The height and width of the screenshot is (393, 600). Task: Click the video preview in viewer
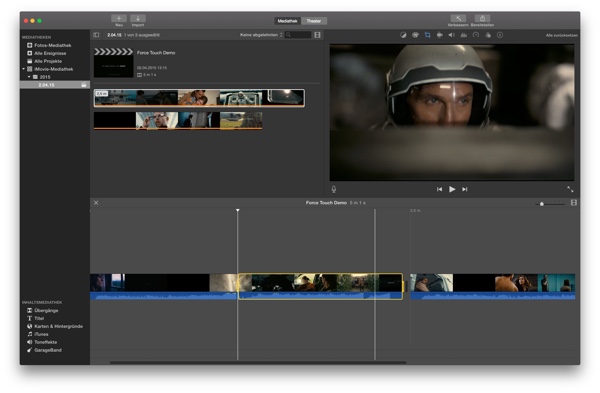point(452,113)
